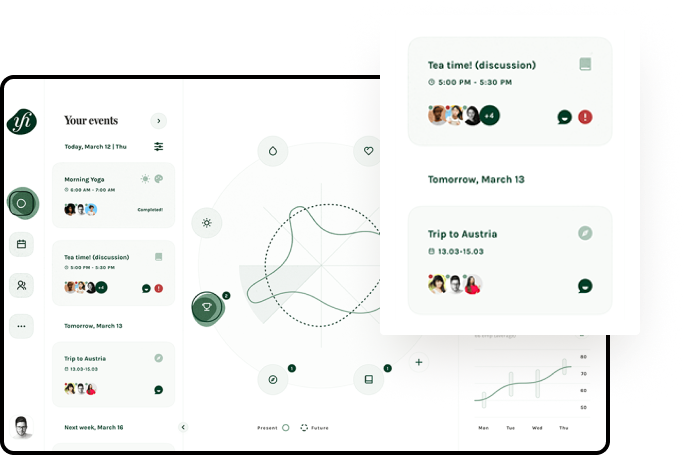Expand Your events with the arrow button
Screen dimensions: 685x455
[x=158, y=121]
